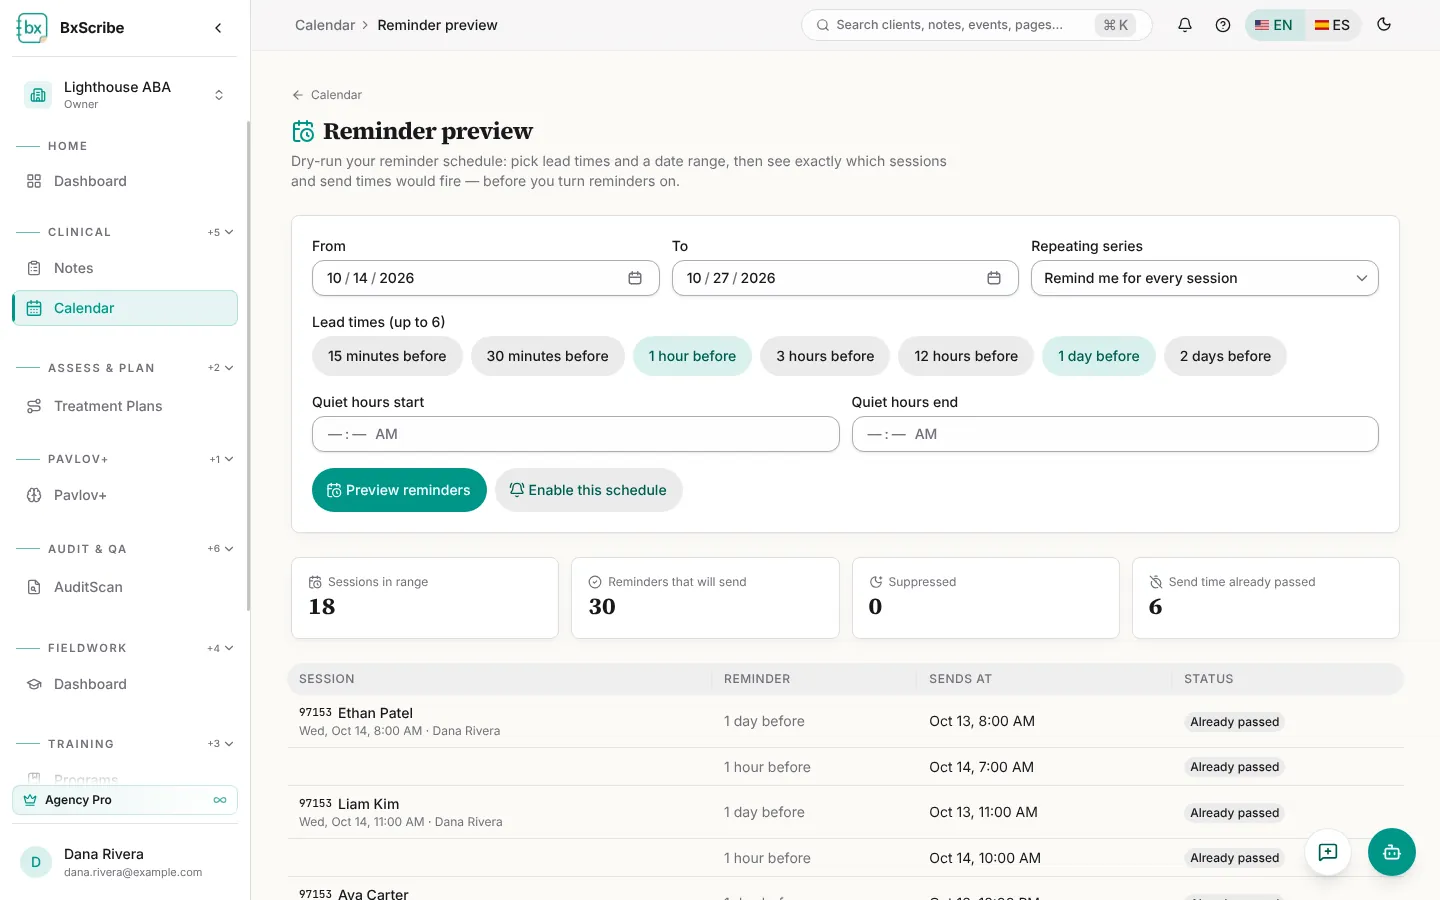Toggle the 3 hours before lead time
This screenshot has width=1440, height=900.
tap(825, 356)
